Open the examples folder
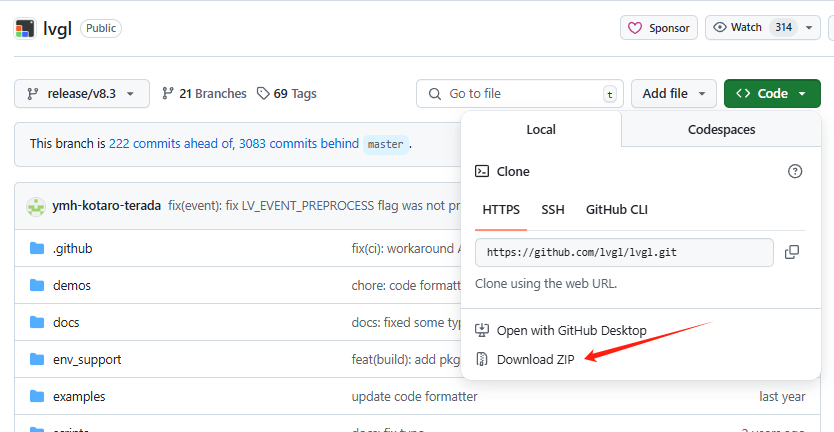Viewport: 834px width, 432px height. [79, 396]
